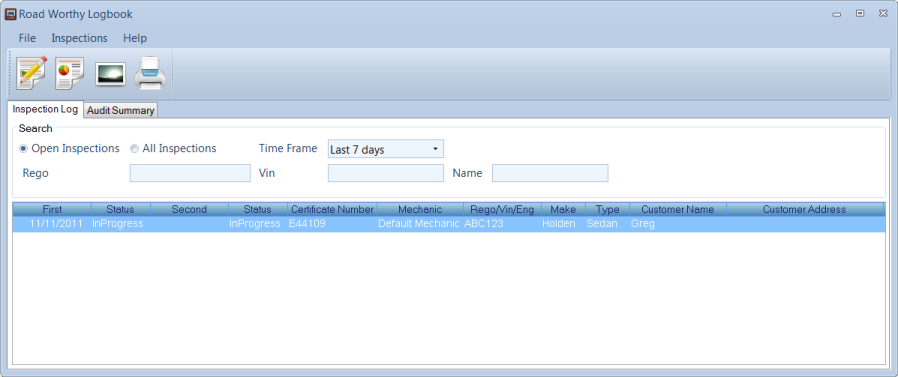Sort by the Customer Address column header
This screenshot has width=898, height=377.
click(804, 209)
